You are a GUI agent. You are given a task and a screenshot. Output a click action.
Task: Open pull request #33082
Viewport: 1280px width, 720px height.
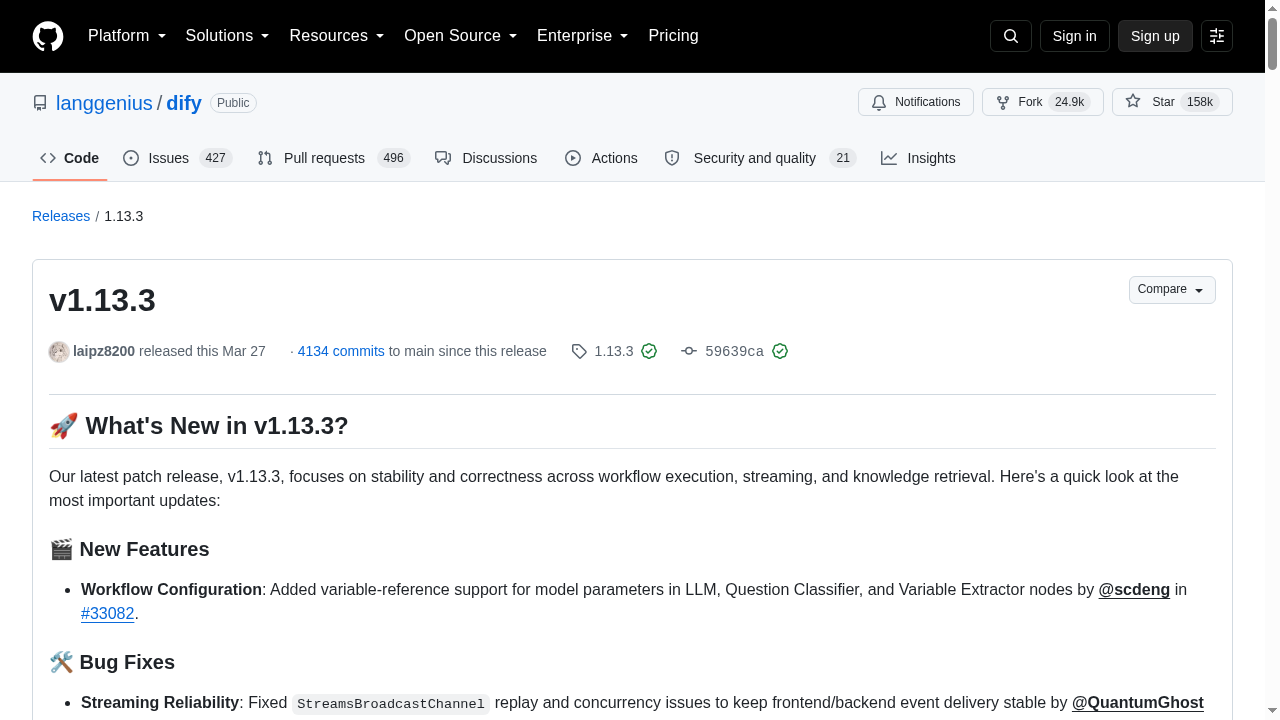pos(108,614)
